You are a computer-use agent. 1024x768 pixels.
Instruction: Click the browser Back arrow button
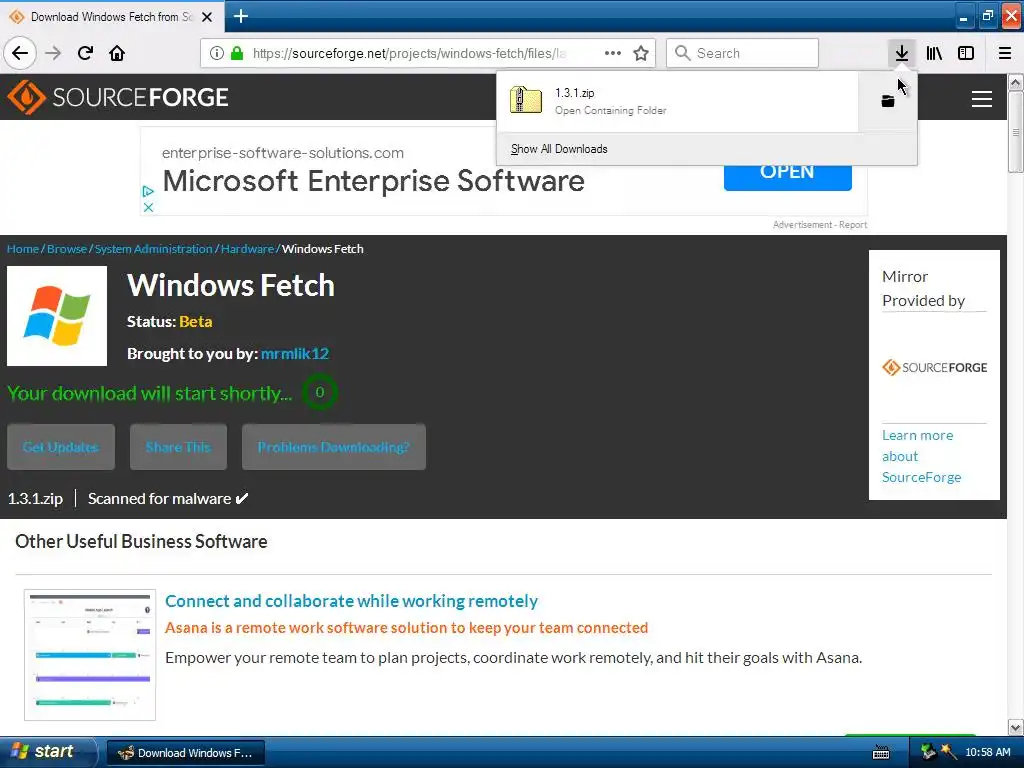tap(20, 53)
